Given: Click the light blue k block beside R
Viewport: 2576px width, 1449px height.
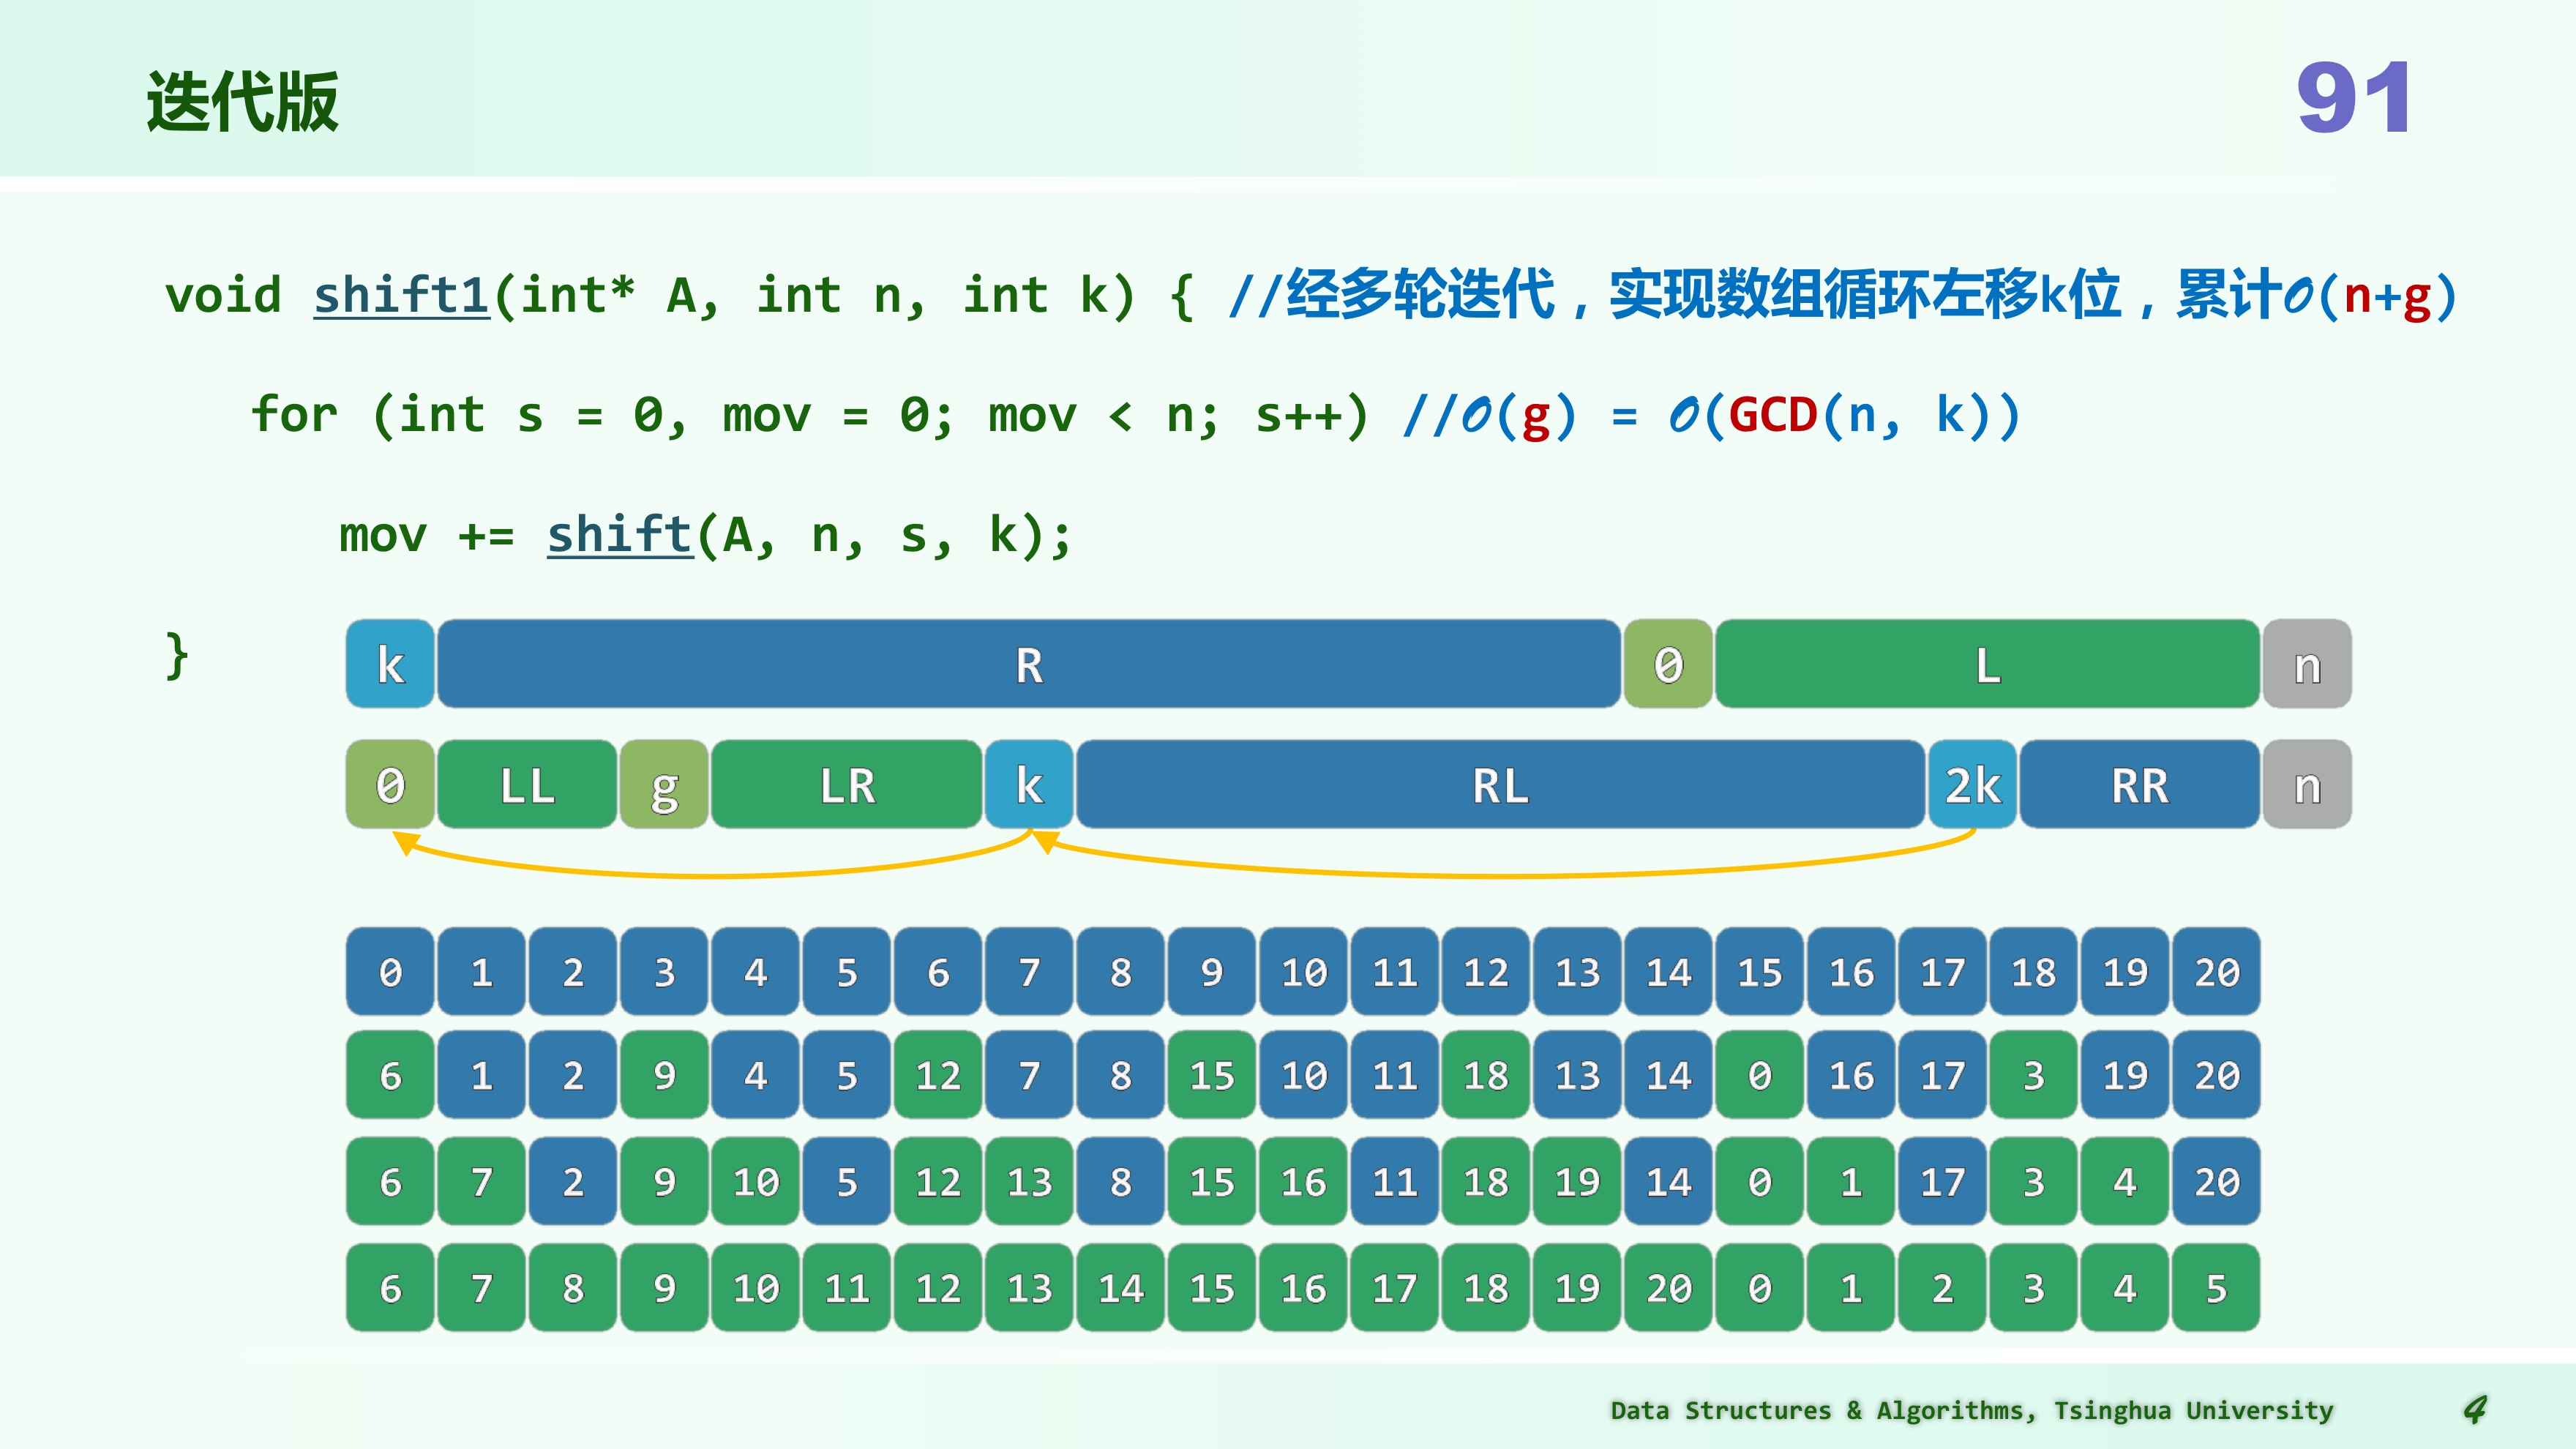Looking at the screenshot, I should click(x=390, y=665).
